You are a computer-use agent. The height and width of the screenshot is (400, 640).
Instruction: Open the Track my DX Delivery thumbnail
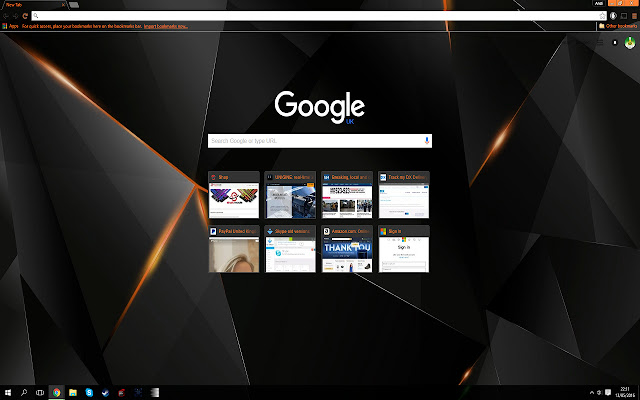click(404, 195)
